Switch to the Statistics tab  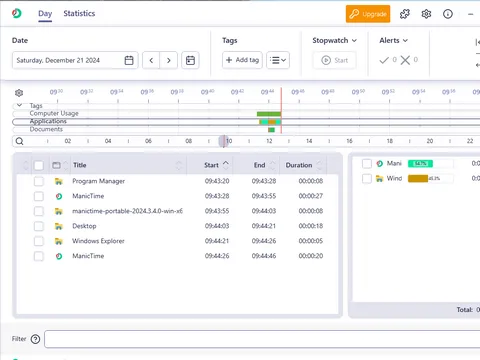tap(79, 14)
